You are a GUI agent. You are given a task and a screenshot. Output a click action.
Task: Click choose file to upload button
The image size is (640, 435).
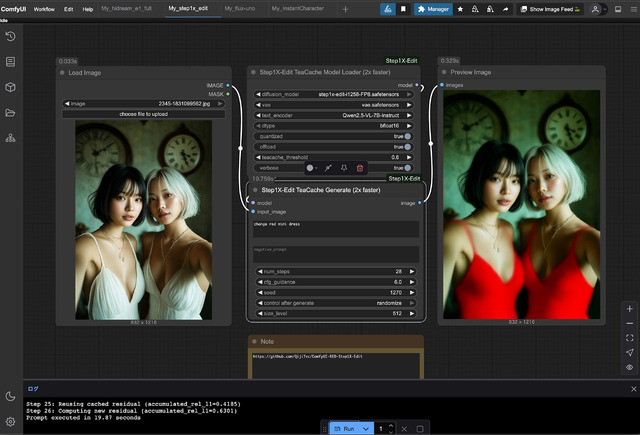pyautogui.click(x=143, y=114)
